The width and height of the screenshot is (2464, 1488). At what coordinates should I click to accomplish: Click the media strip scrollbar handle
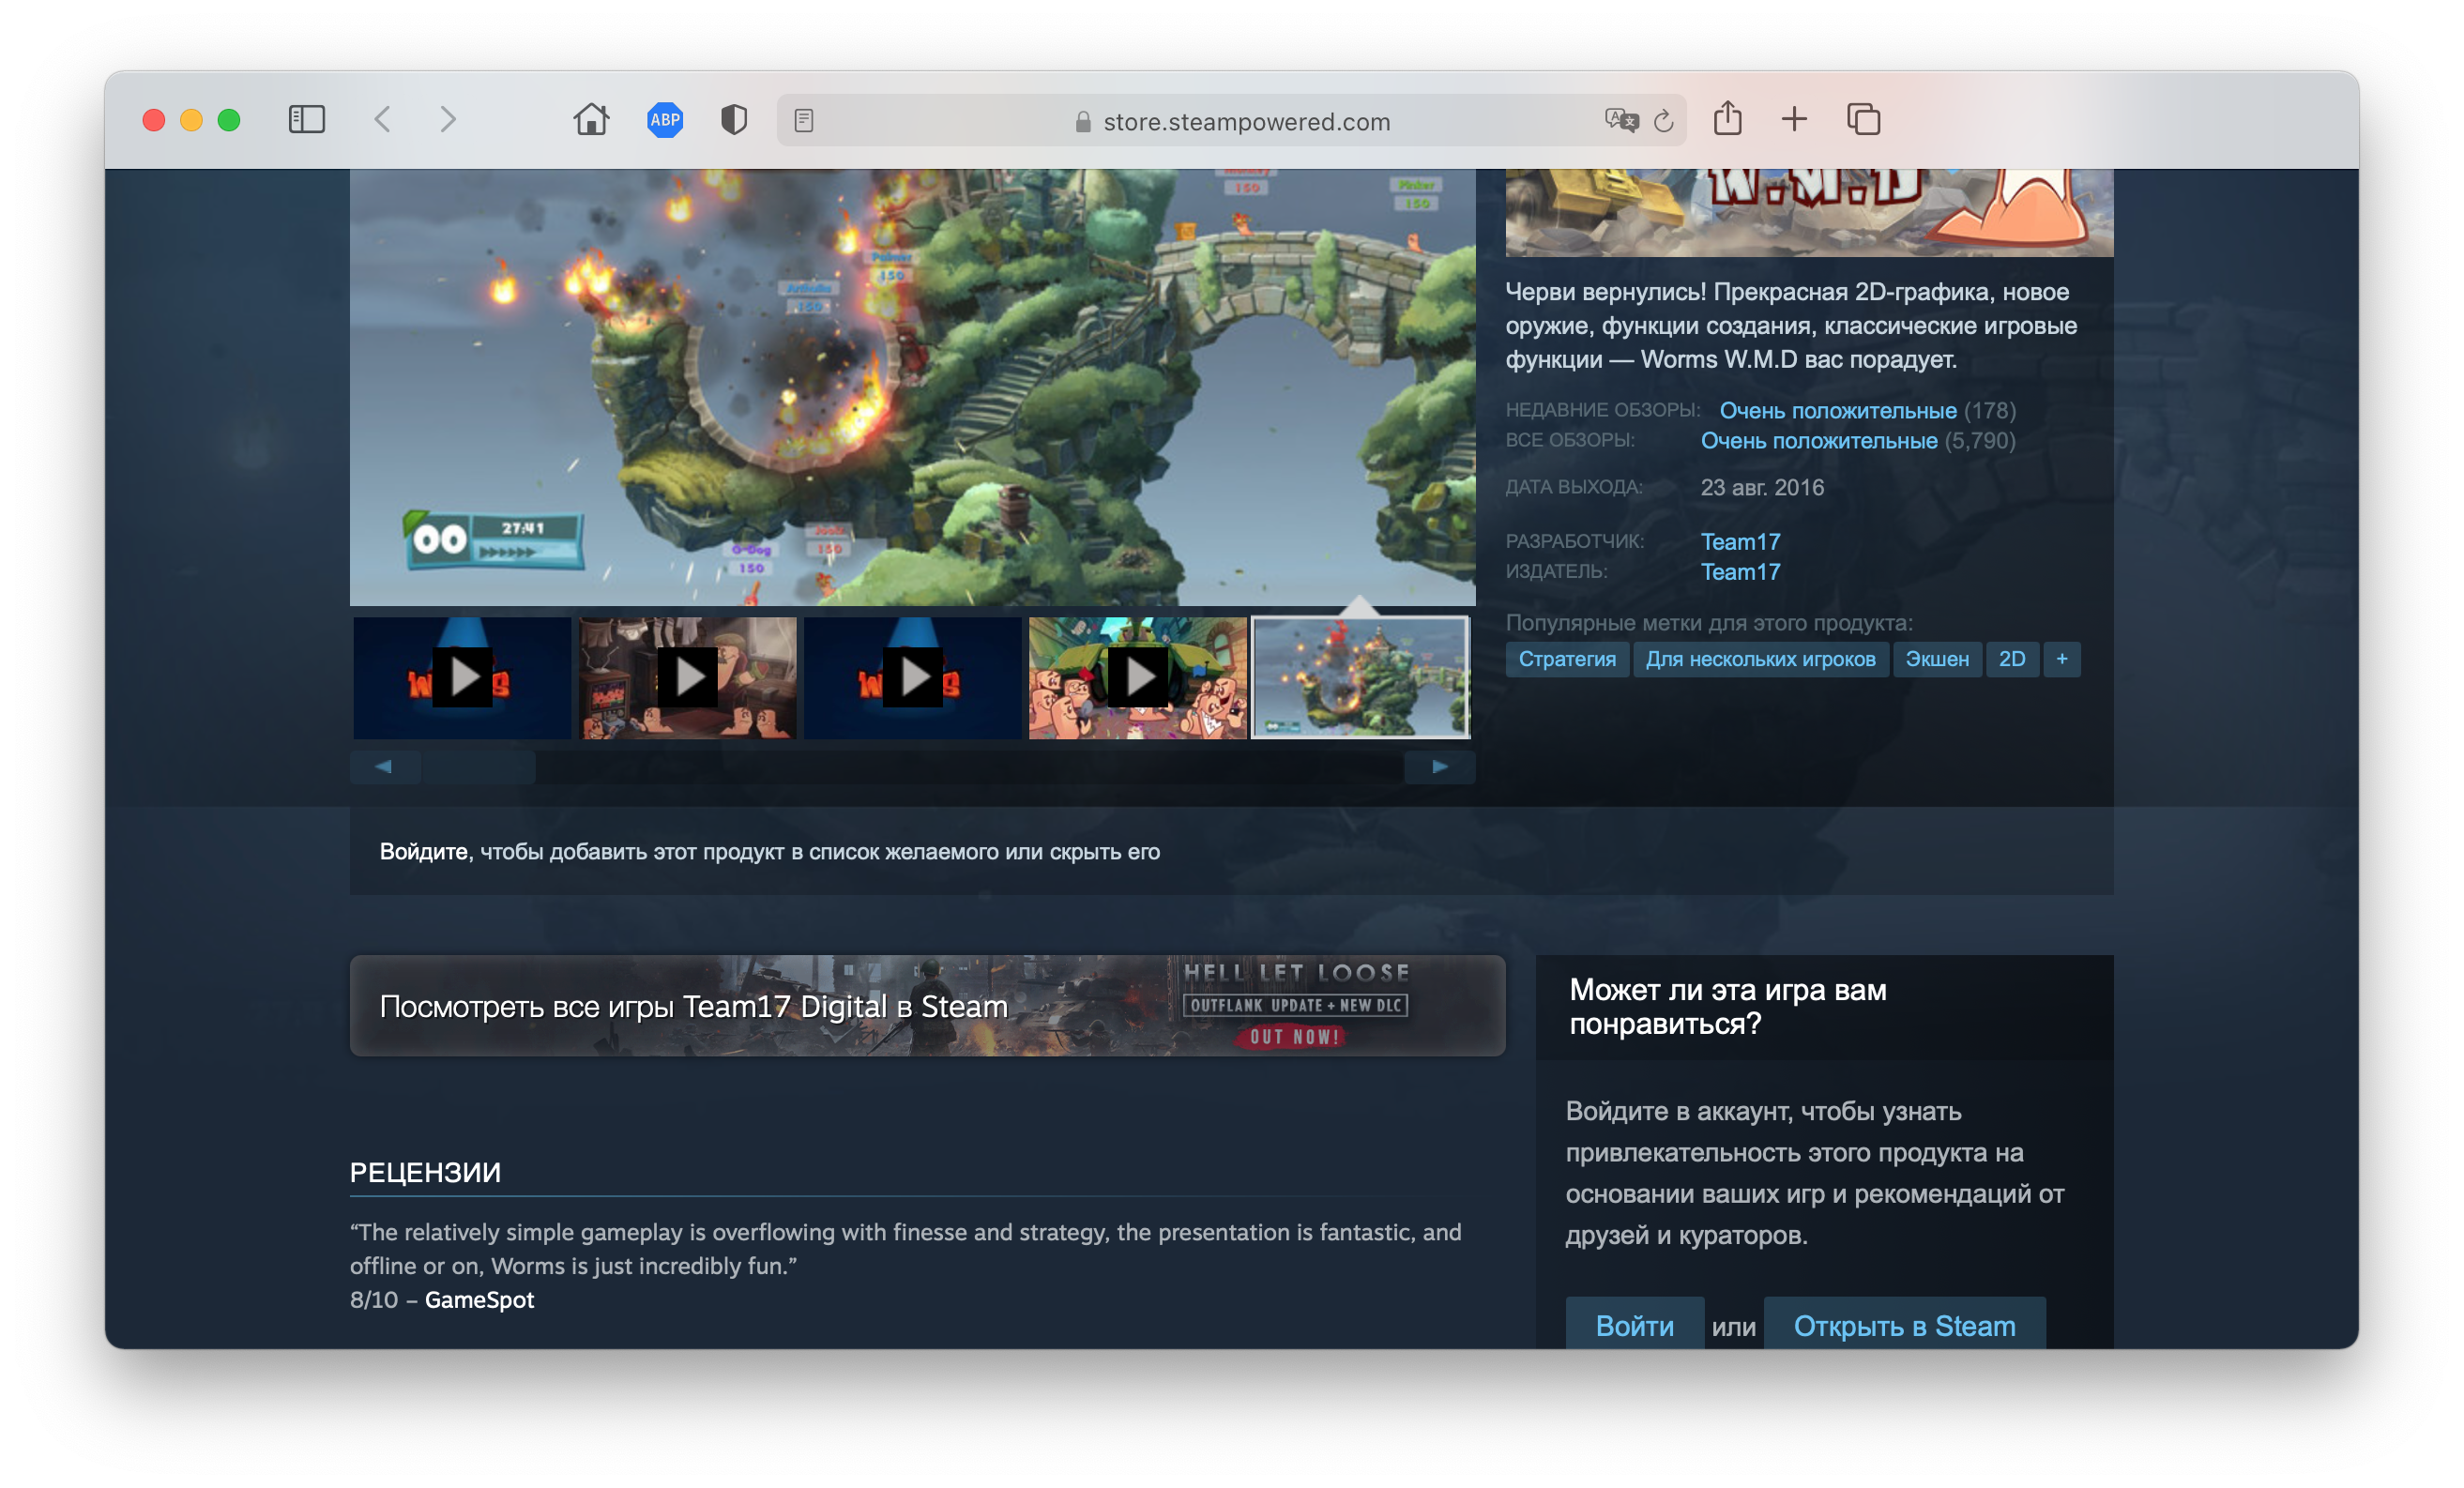click(x=479, y=767)
